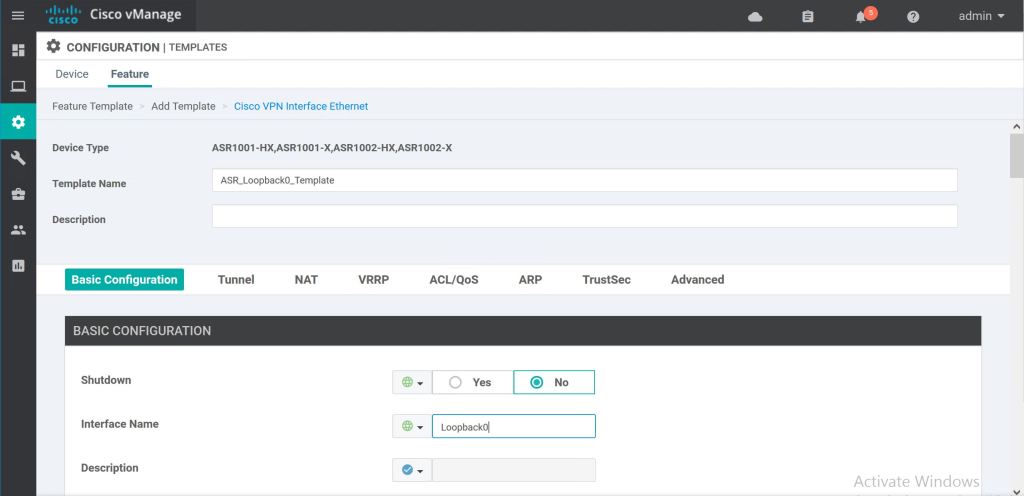
Task: Open the Monitor sidebar icon
Action: point(17,86)
